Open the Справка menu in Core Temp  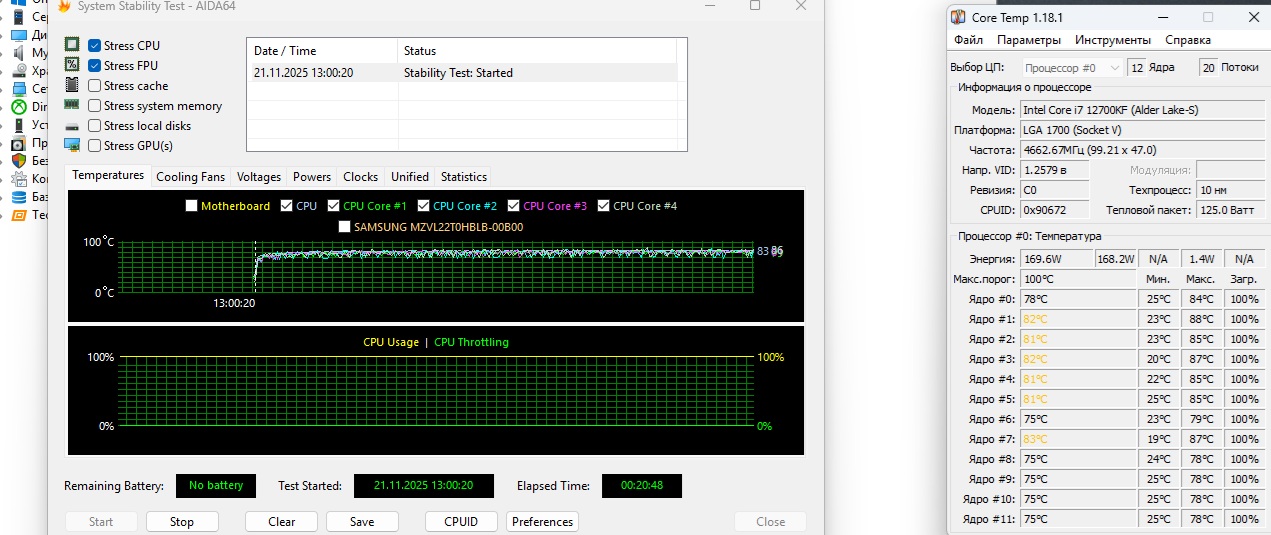click(x=1188, y=40)
